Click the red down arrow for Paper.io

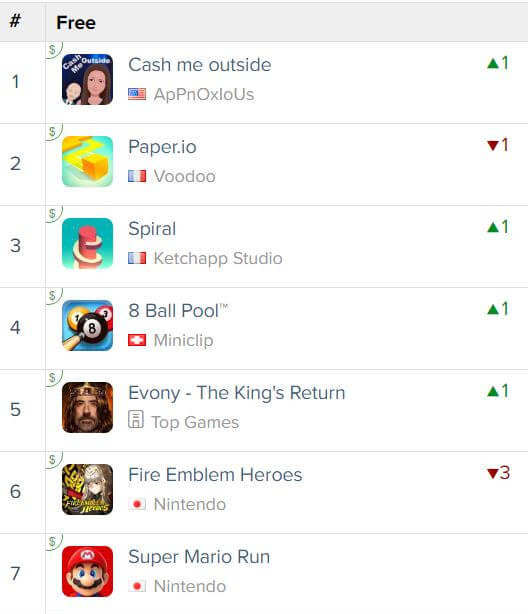[x=493, y=146]
